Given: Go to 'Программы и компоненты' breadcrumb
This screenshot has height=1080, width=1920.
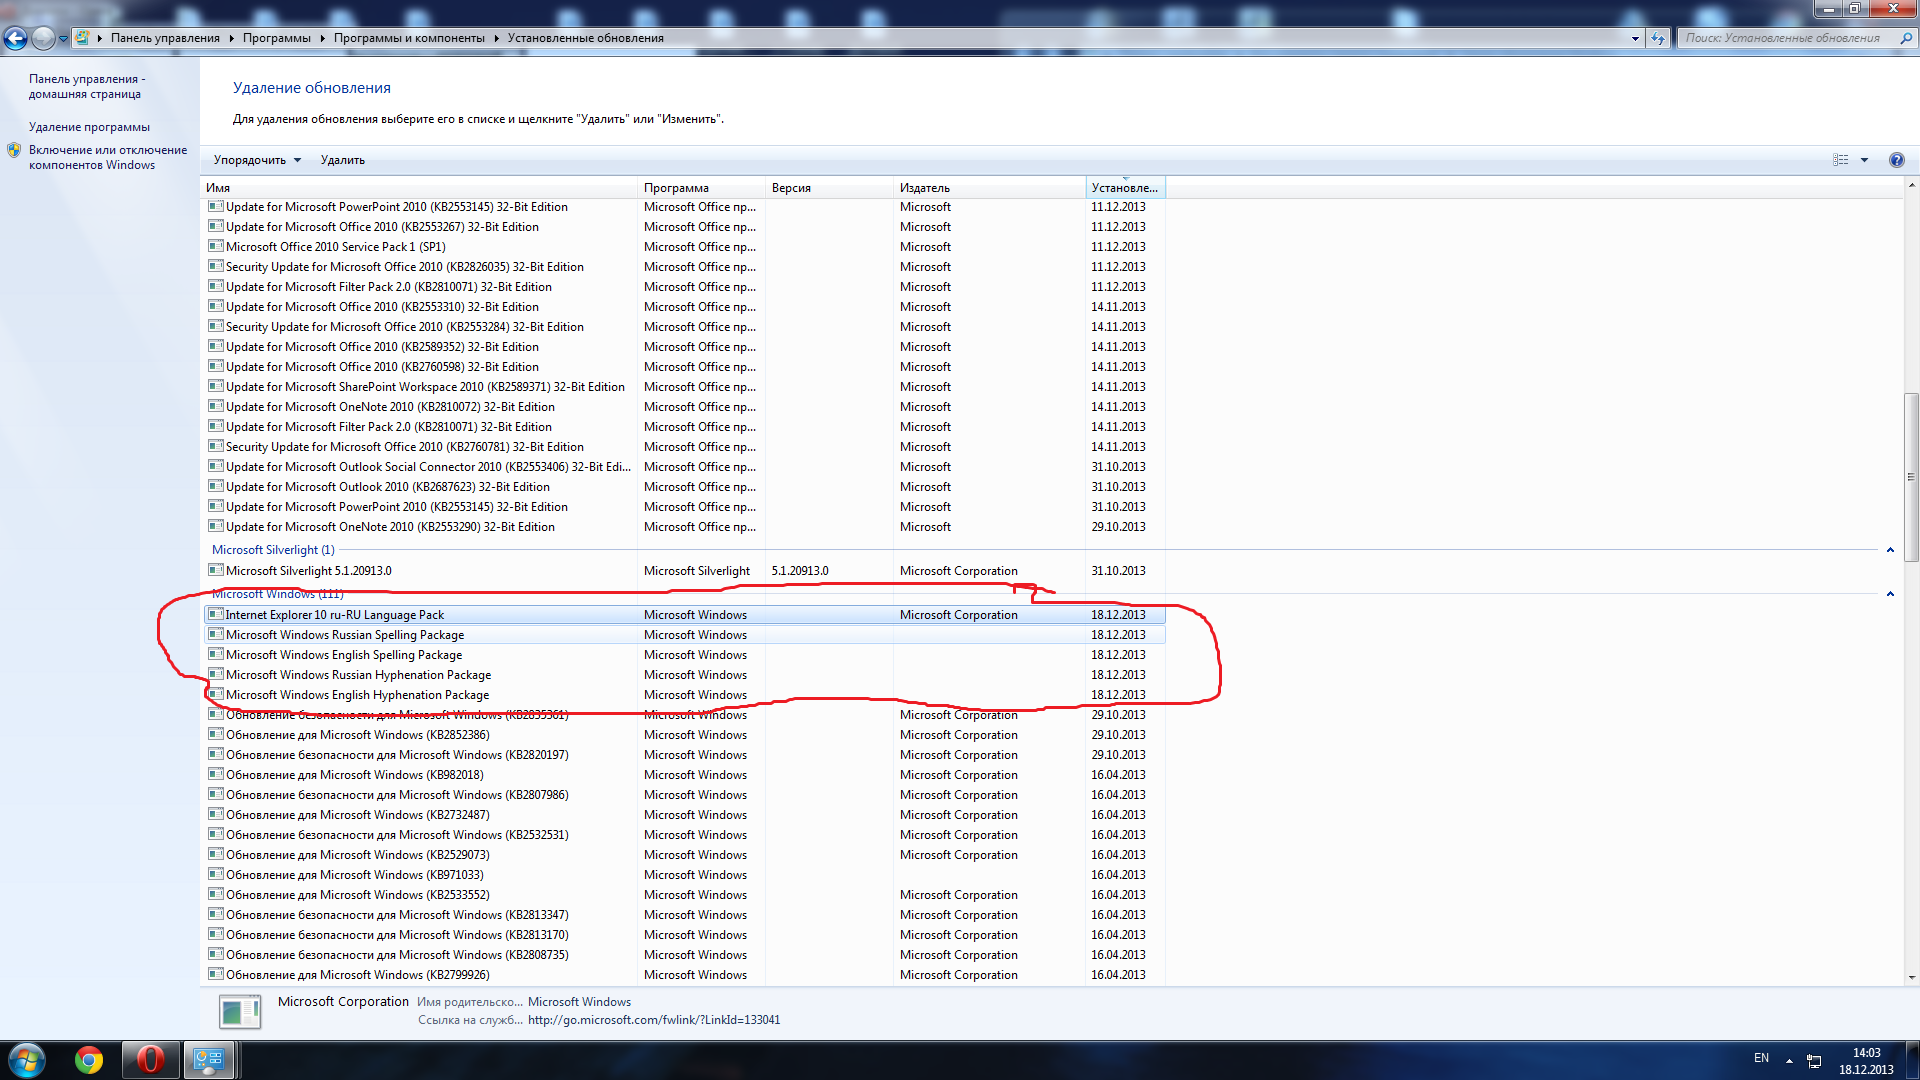Looking at the screenshot, I should tap(409, 38).
